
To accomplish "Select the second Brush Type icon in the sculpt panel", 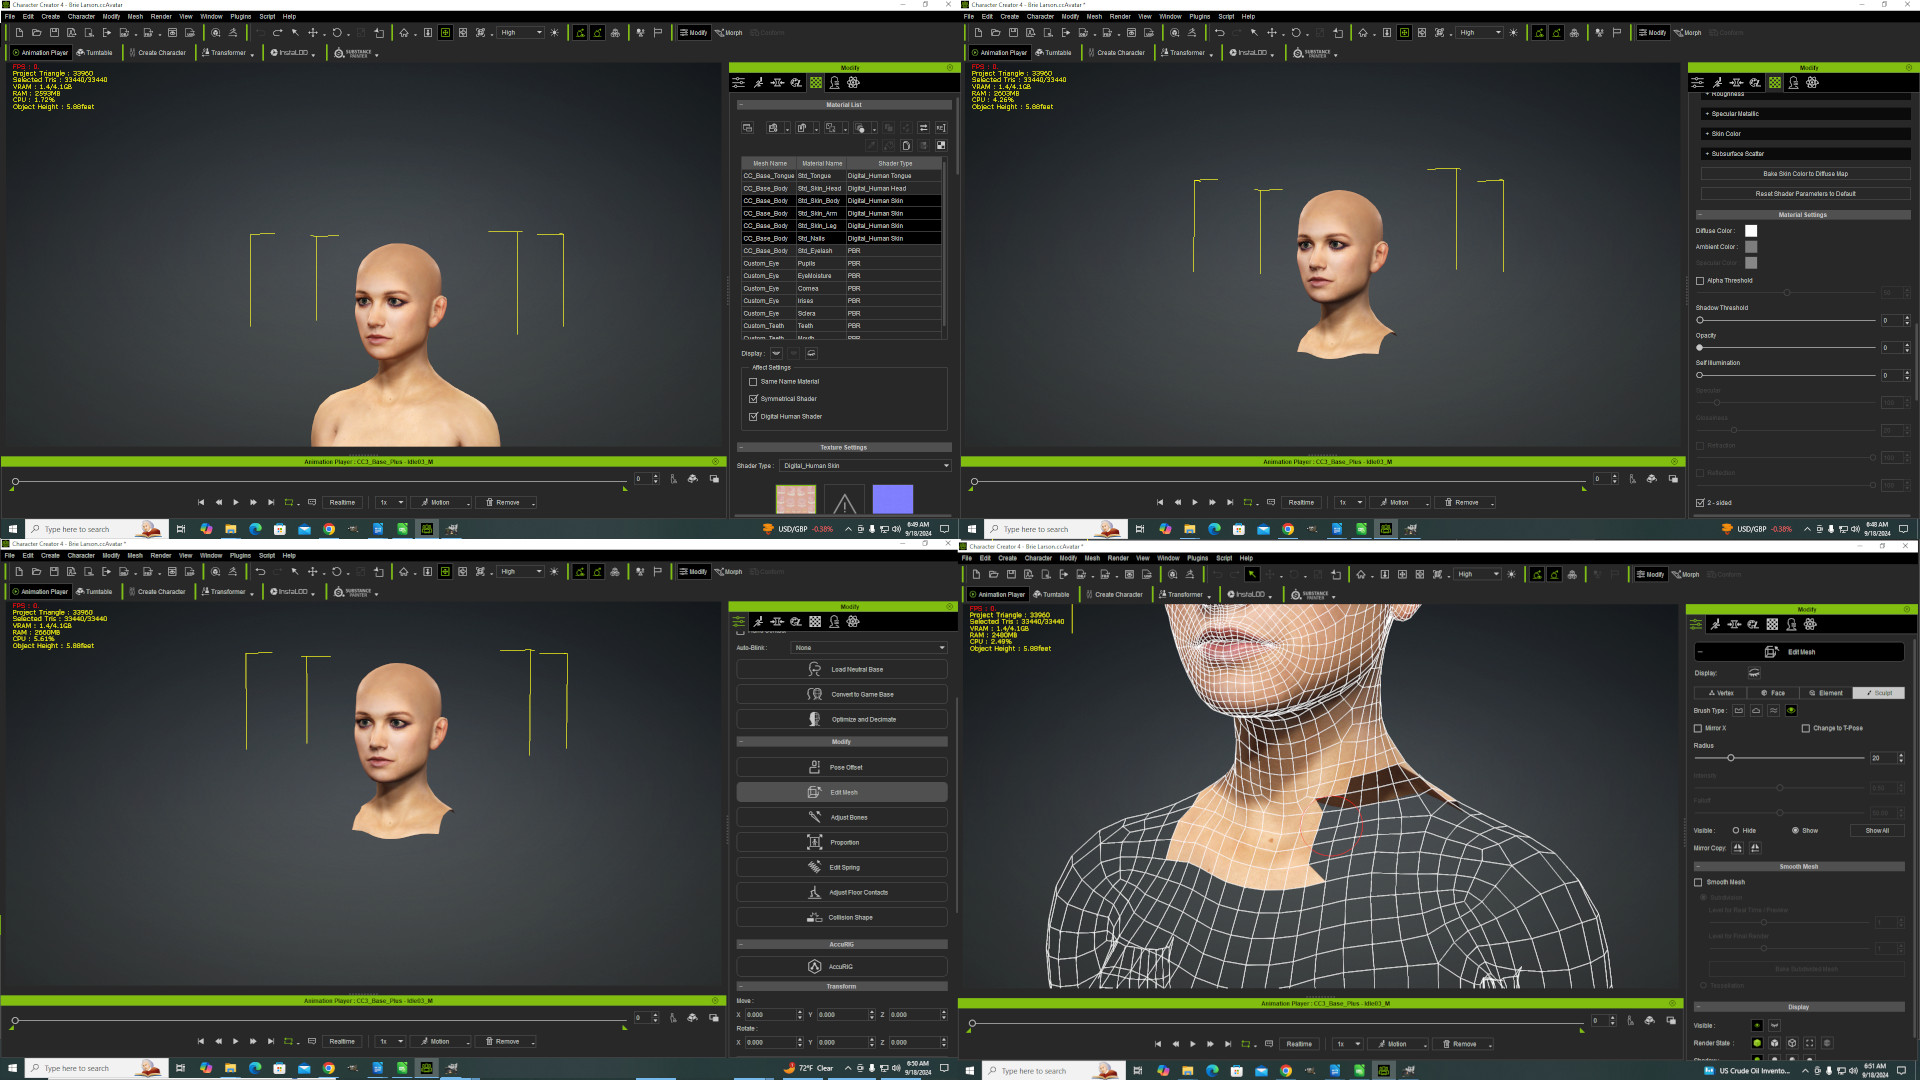I will pos(1756,711).
